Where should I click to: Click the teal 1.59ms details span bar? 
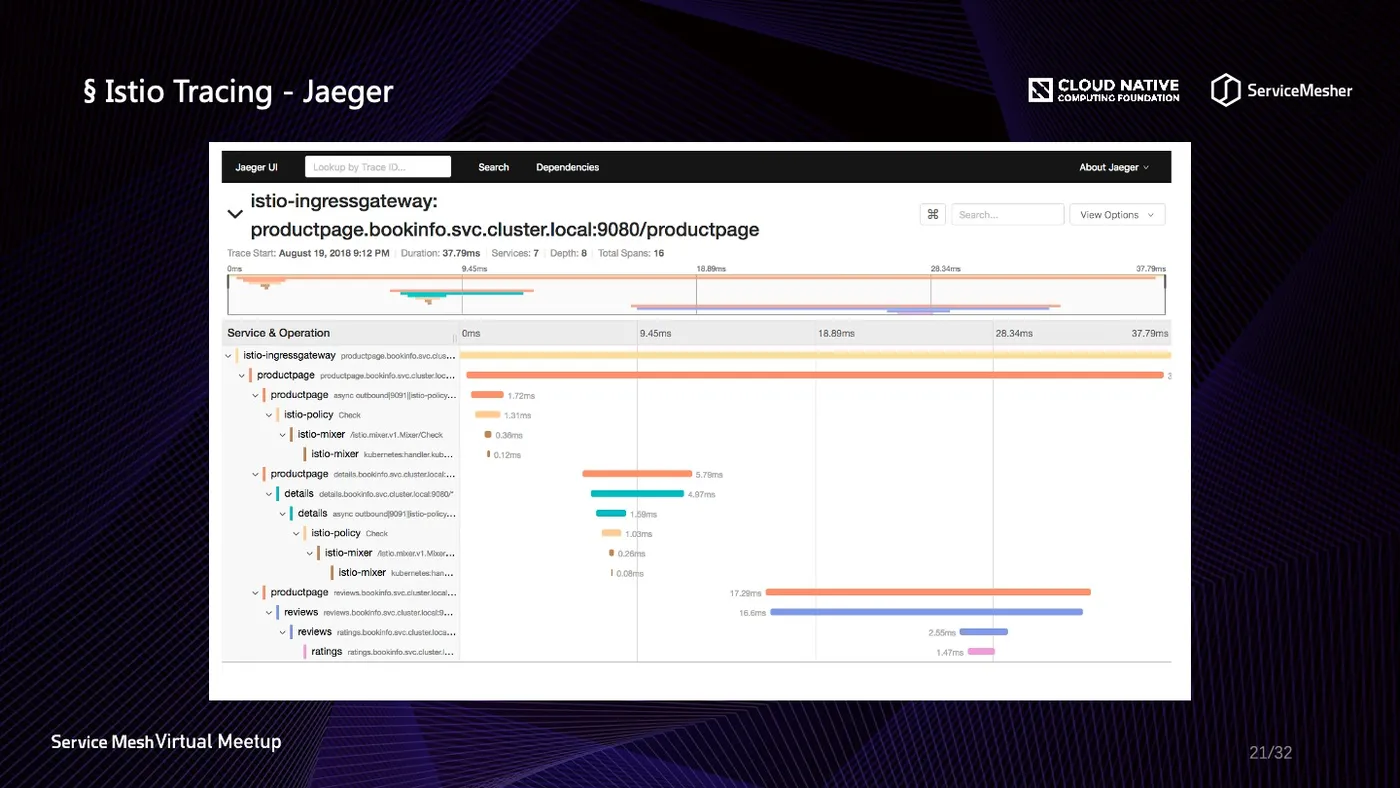[611, 514]
